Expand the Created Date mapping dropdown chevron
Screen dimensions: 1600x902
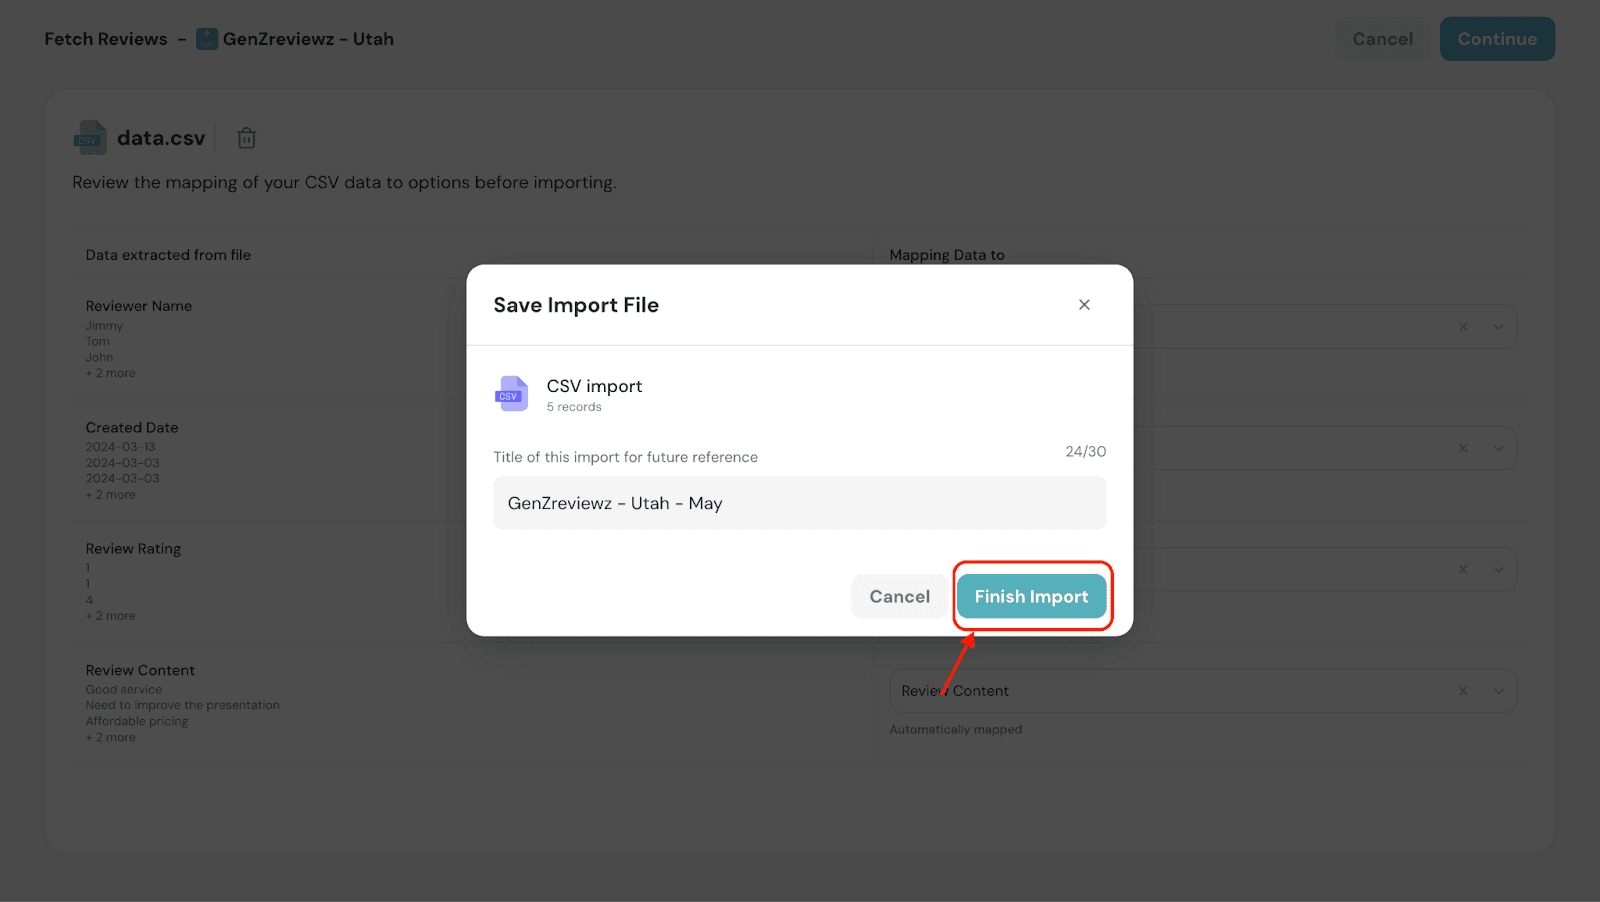[1498, 448]
